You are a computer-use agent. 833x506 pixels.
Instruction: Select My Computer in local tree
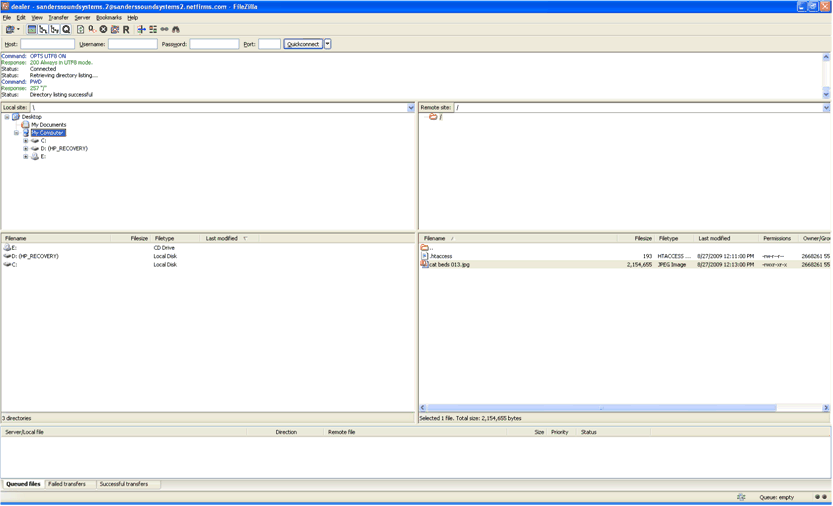point(48,133)
